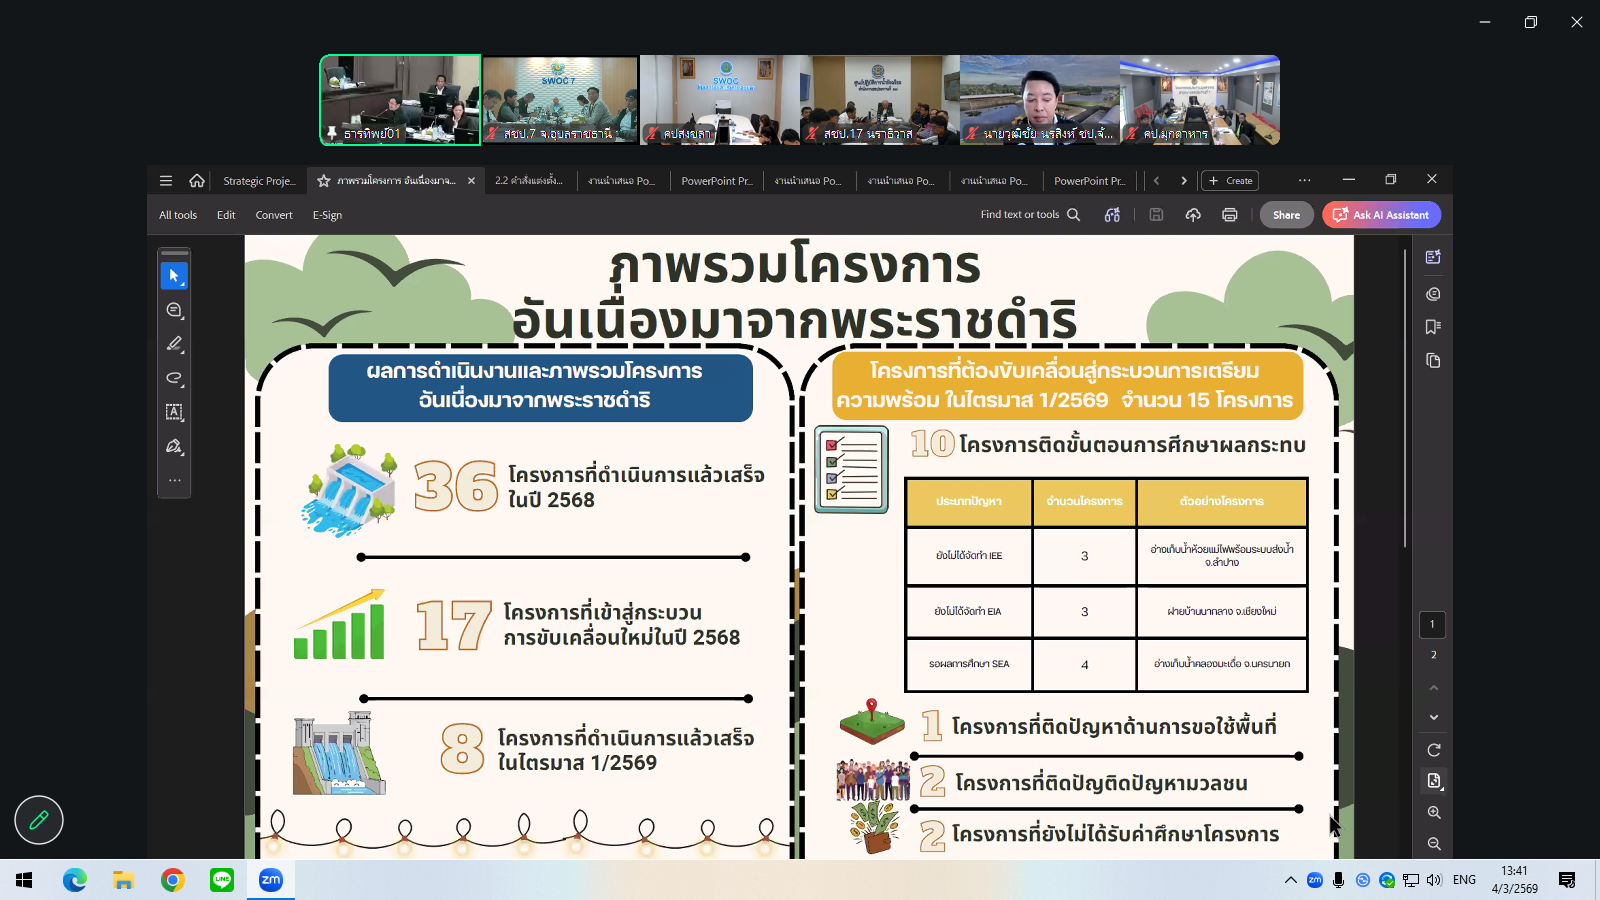The image size is (1600, 900).
Task: Select the arrow Selection tool
Action: point(174,276)
